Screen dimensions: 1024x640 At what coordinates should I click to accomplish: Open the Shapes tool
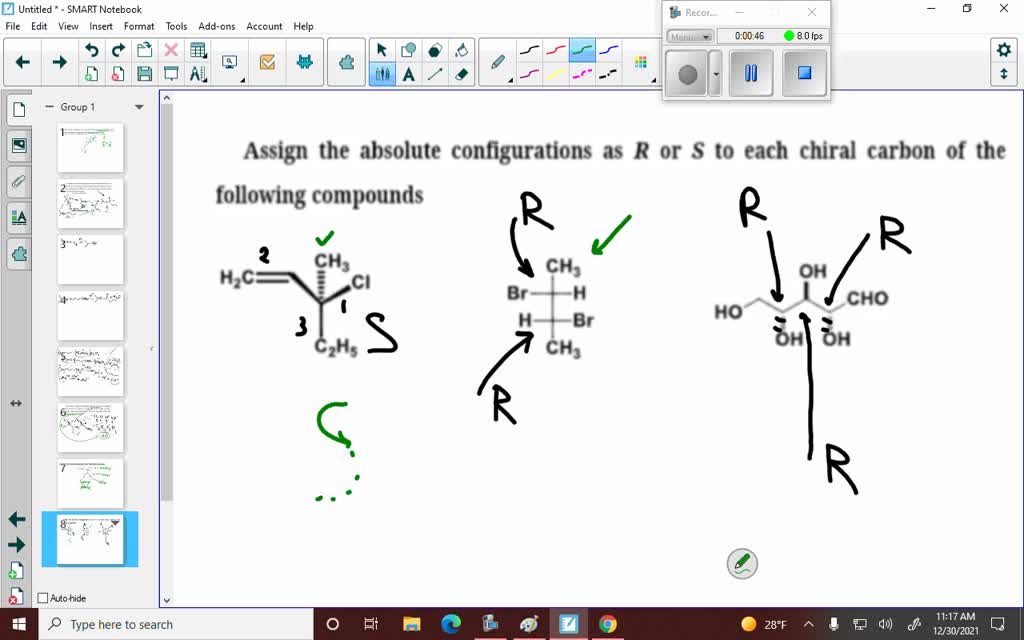click(x=410, y=48)
